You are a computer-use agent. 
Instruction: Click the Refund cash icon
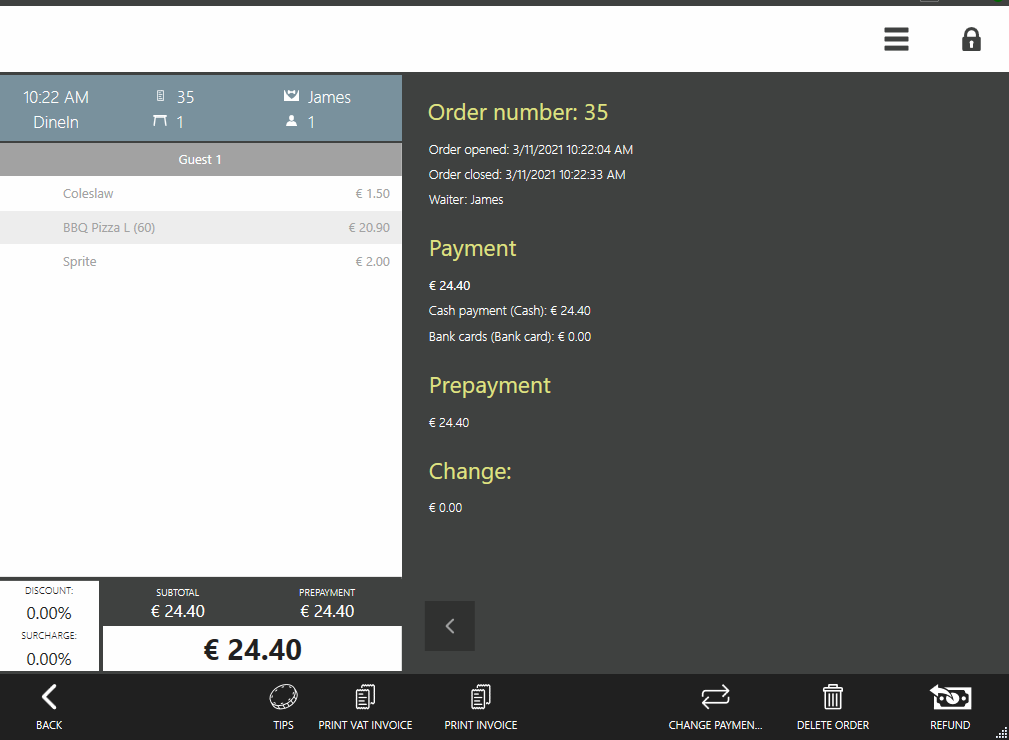[x=949, y=696]
